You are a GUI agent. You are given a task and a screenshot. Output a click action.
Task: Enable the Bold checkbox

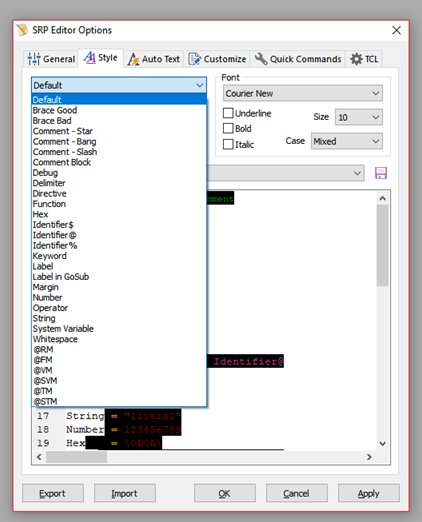[x=228, y=128]
